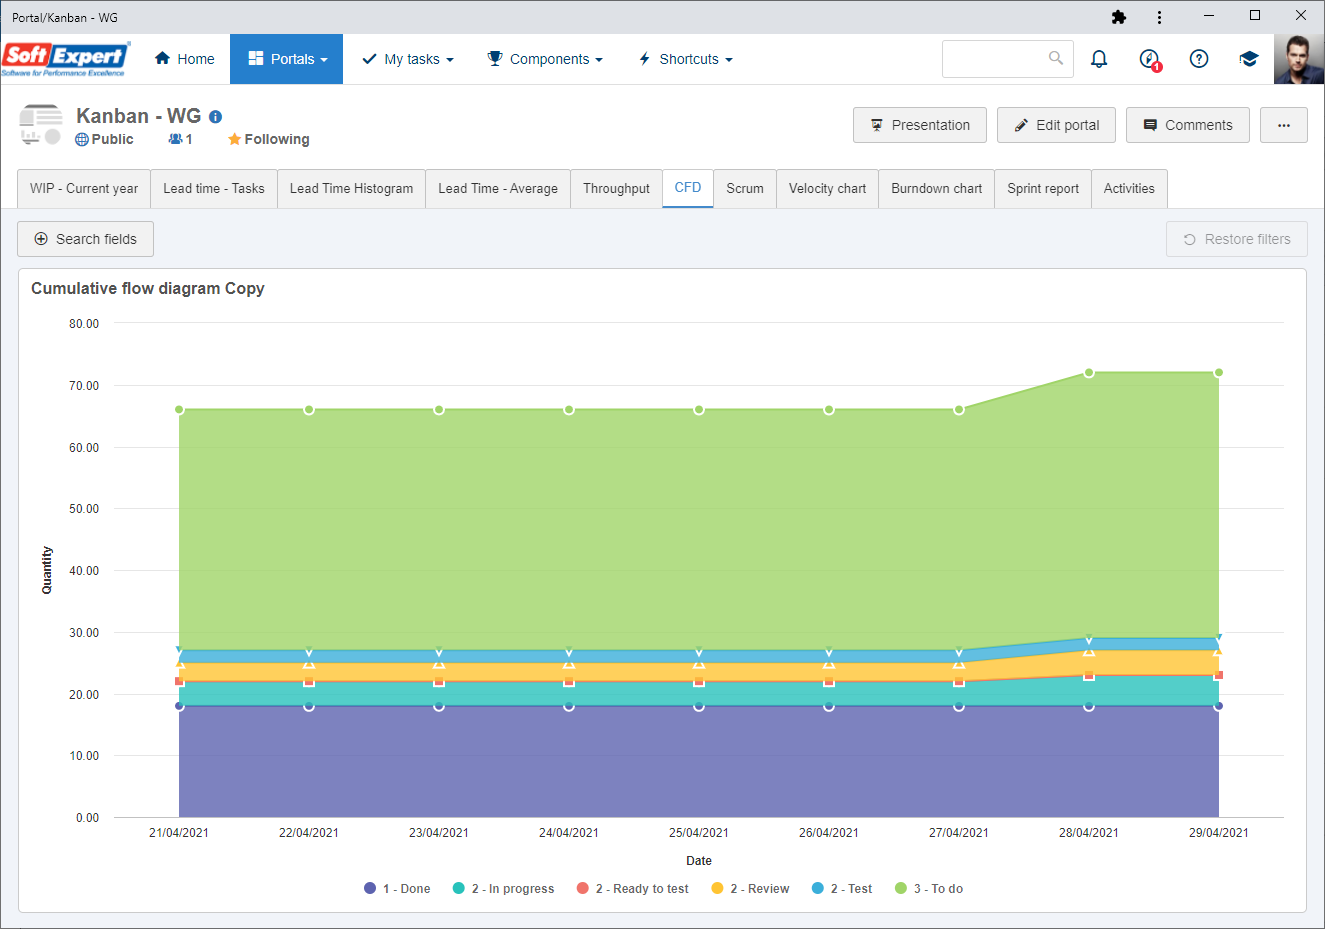
Task: Click the Restore filters button
Action: tap(1237, 239)
